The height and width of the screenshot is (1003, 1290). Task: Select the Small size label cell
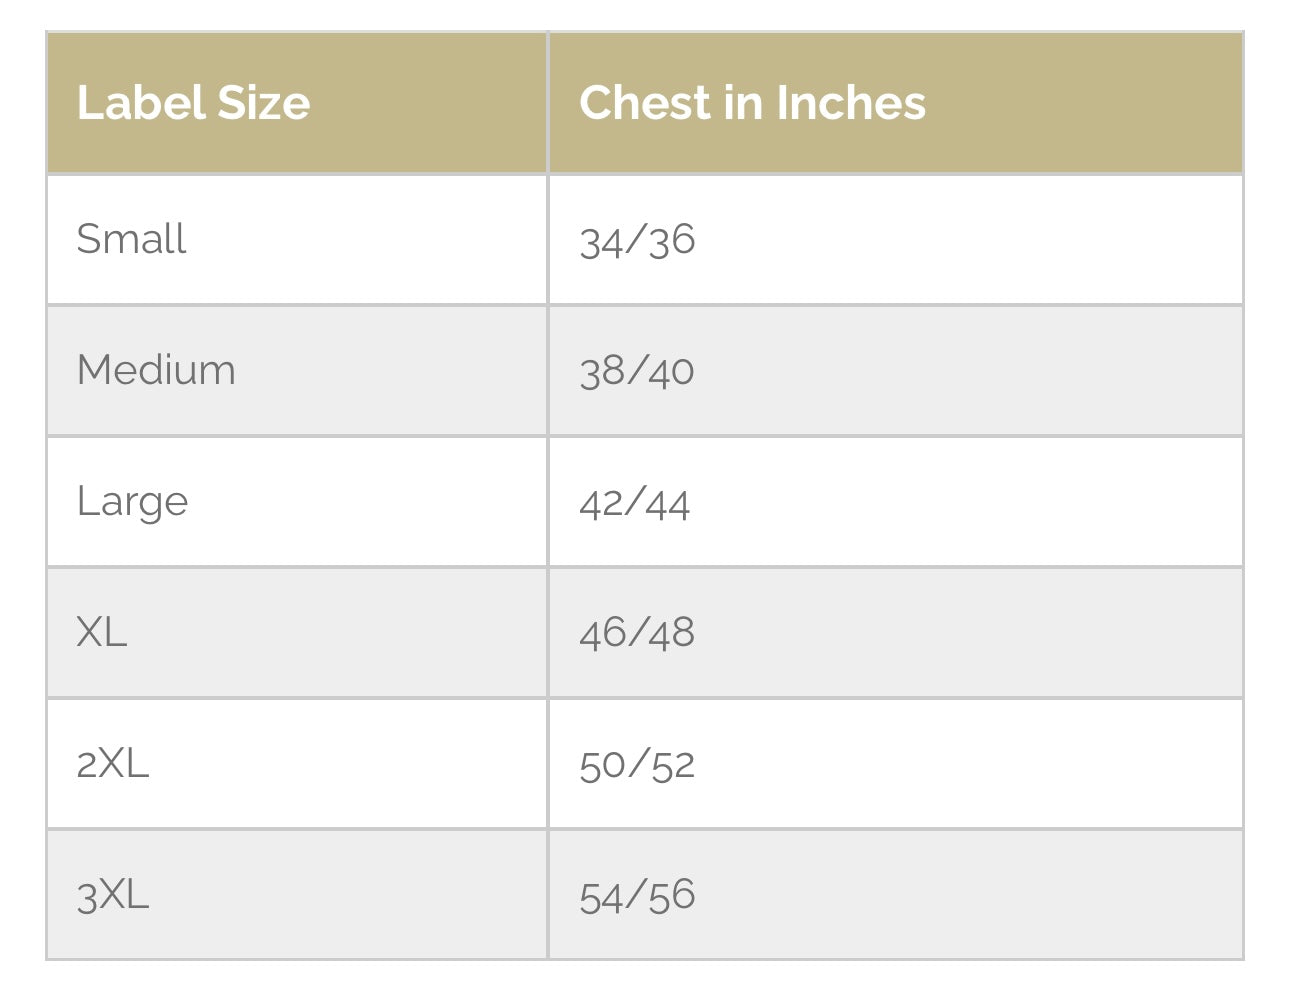[x=131, y=239]
